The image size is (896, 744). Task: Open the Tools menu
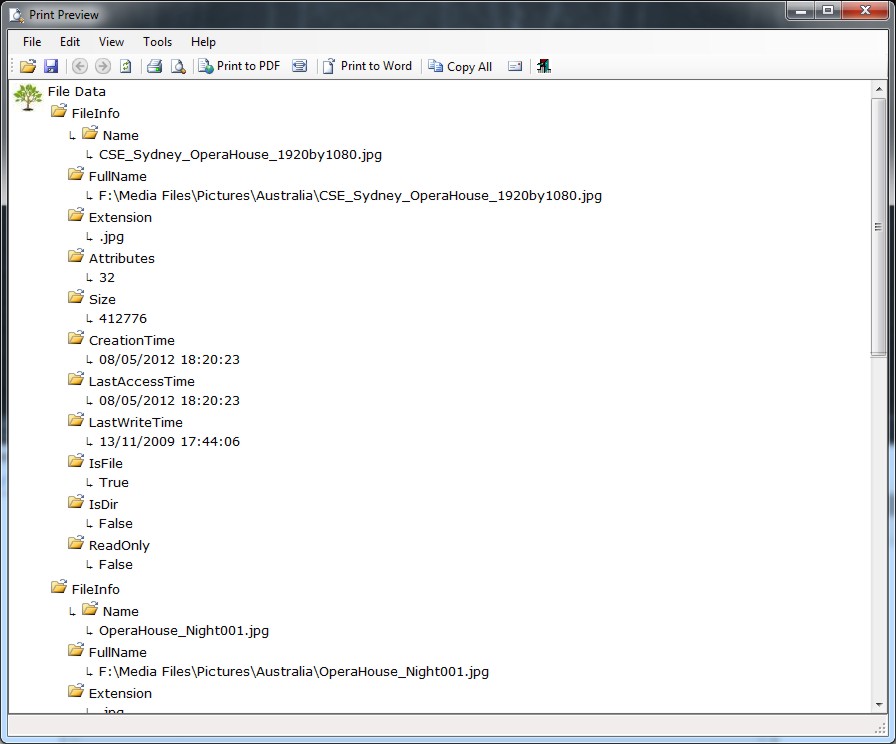coord(157,42)
